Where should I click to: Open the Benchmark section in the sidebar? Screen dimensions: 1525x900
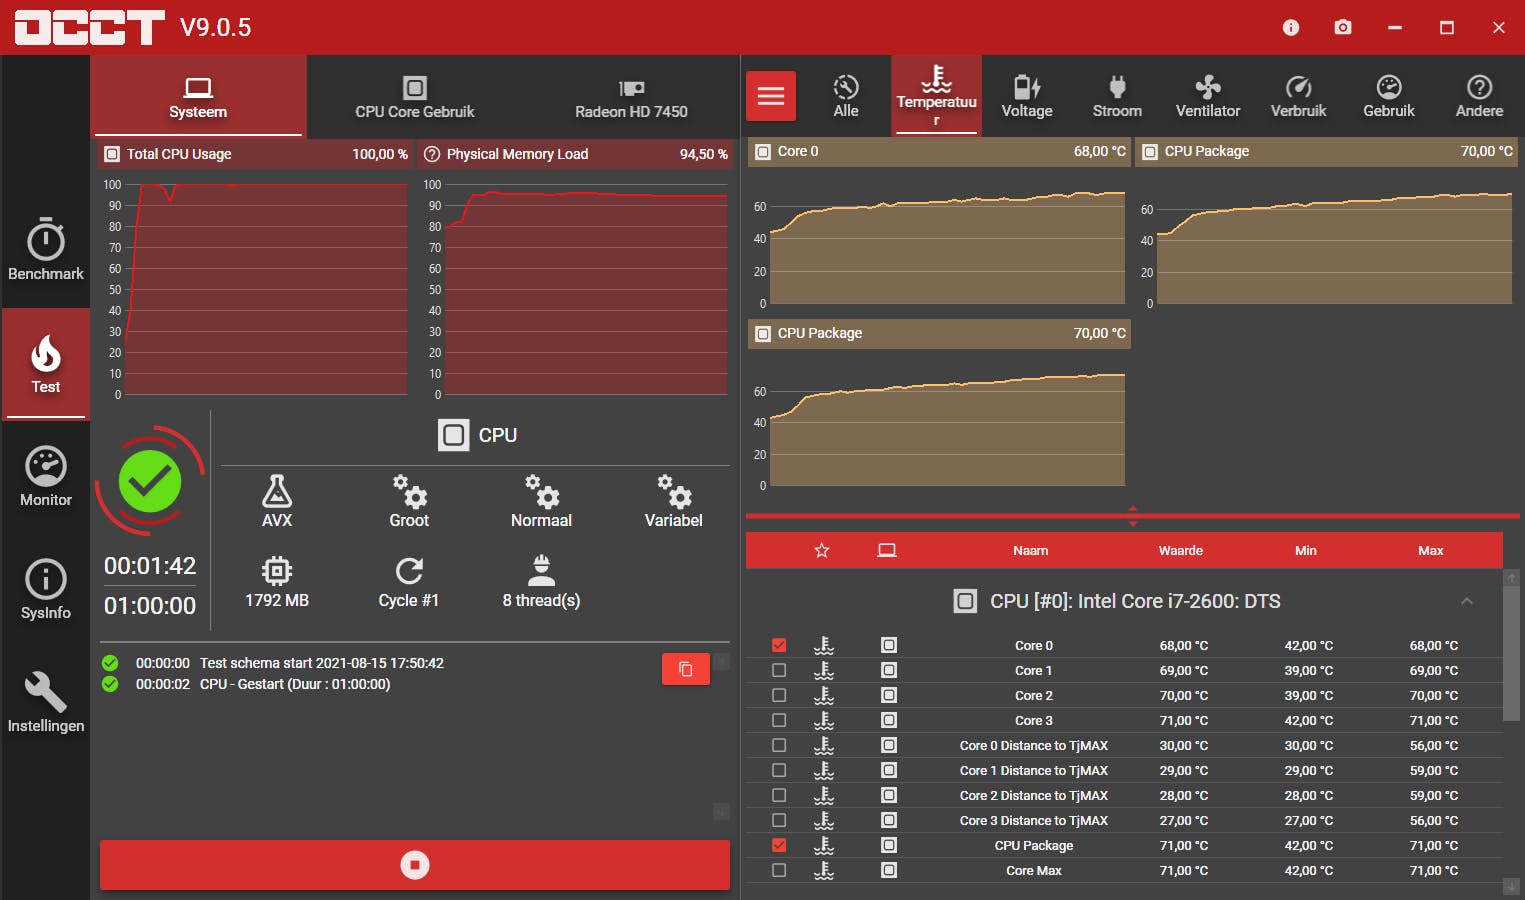45,249
